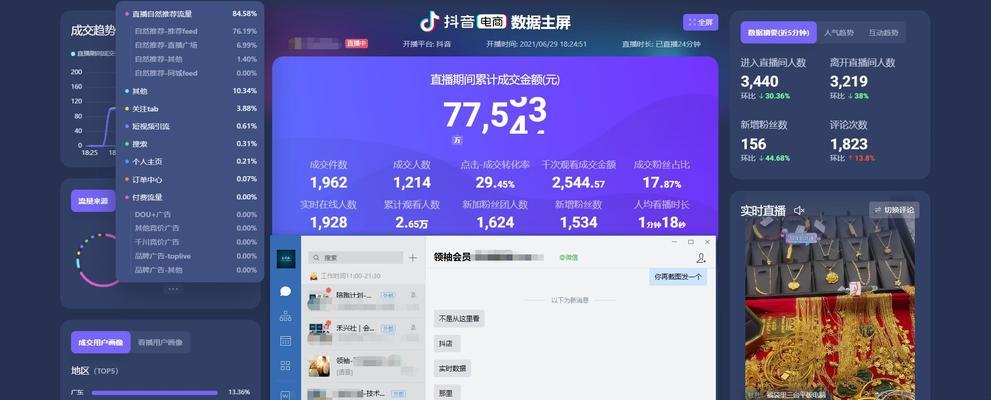Image resolution: width=991 pixels, height=400 pixels.
Task: Click the profile avatar in chat sidebar
Action: point(286,259)
